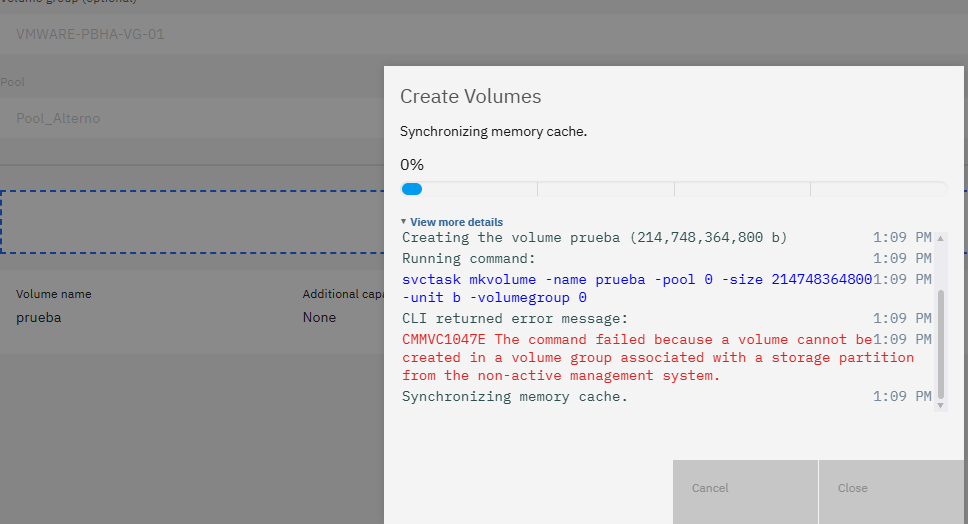Viewport: 968px width, 524px height.
Task: Open the Pool_Alterno pool field
Action: (191, 118)
